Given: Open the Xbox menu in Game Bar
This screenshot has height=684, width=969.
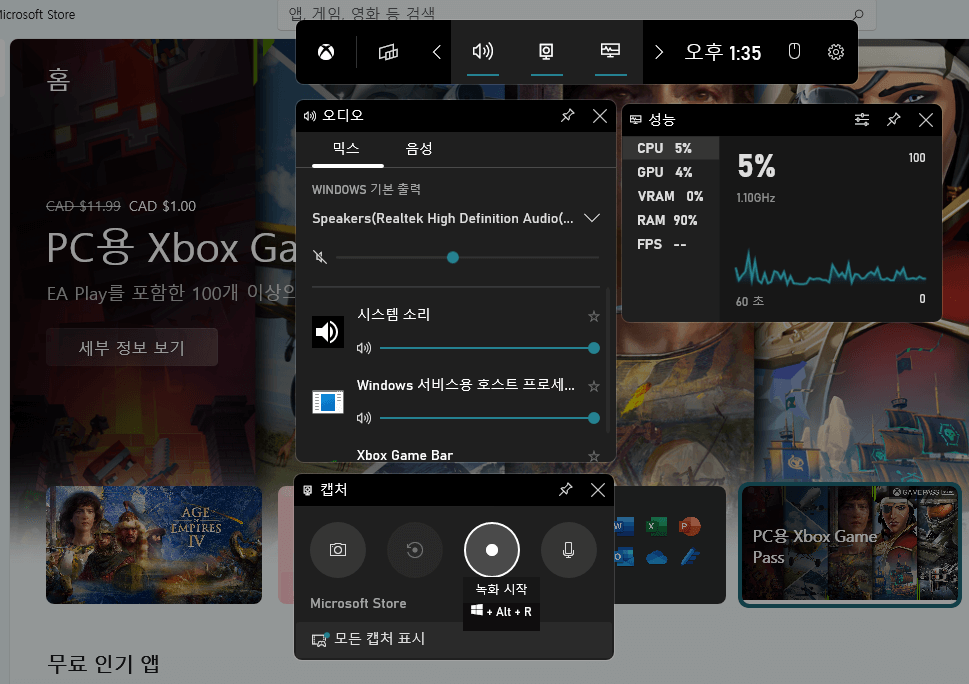Looking at the screenshot, I should (326, 53).
